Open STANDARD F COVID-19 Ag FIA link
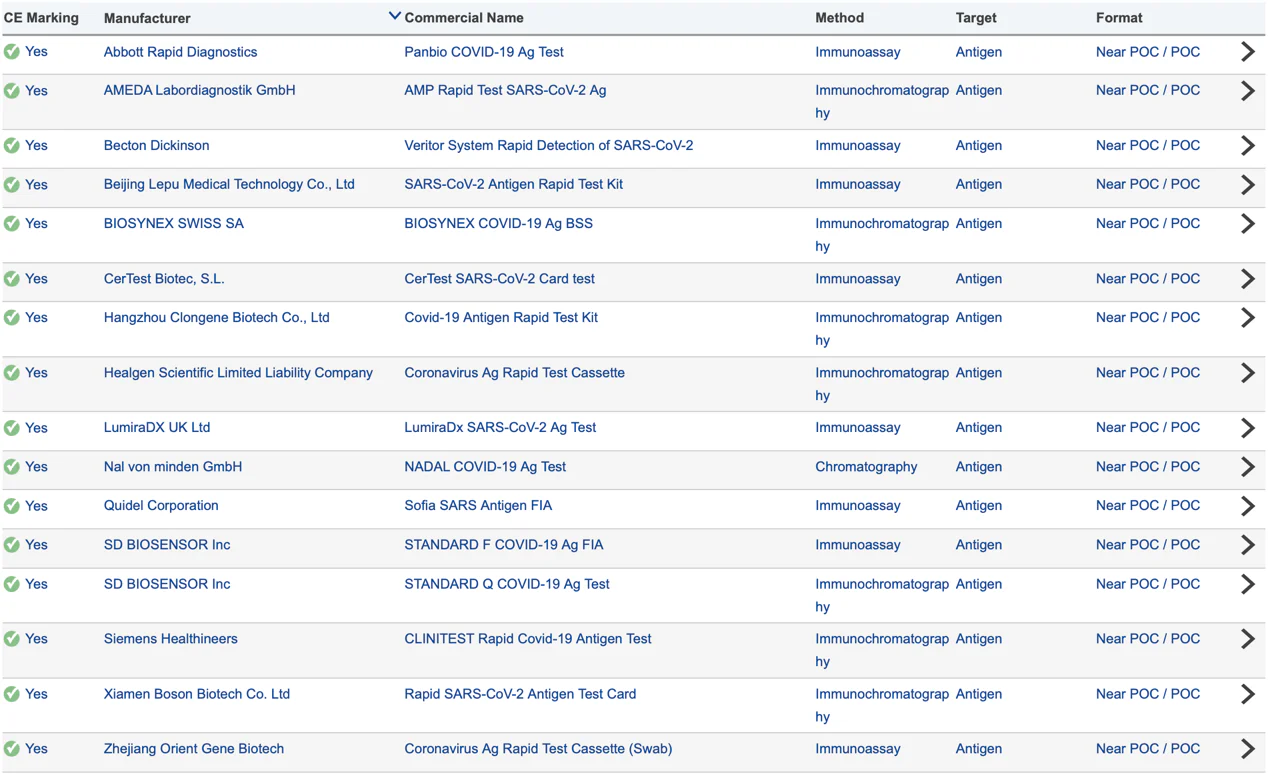Viewport: 1269px width, 774px height. pos(504,544)
